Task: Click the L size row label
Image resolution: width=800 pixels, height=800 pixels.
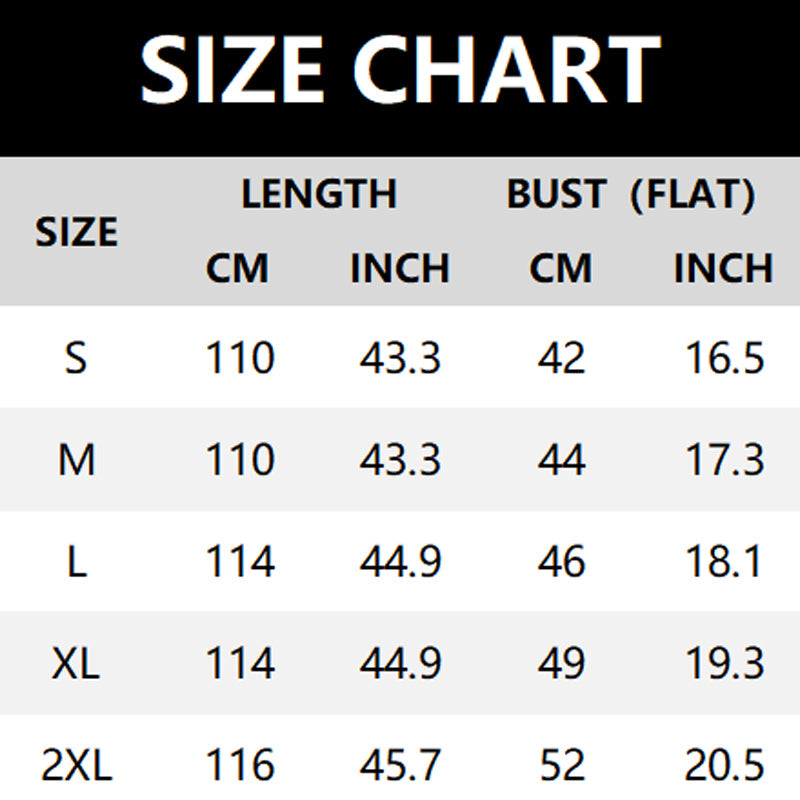Action: coord(76,562)
